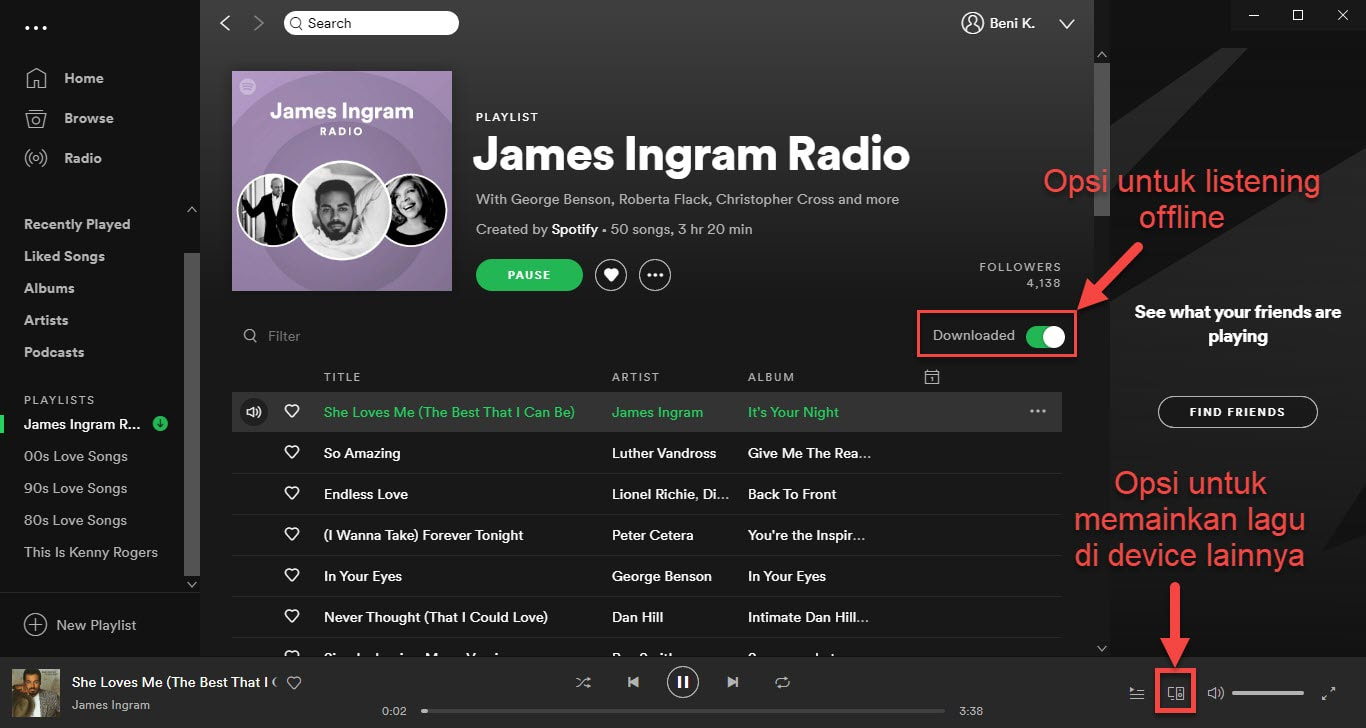The height and width of the screenshot is (728, 1366).
Task: Like the playlist with heart button
Action: pos(611,275)
